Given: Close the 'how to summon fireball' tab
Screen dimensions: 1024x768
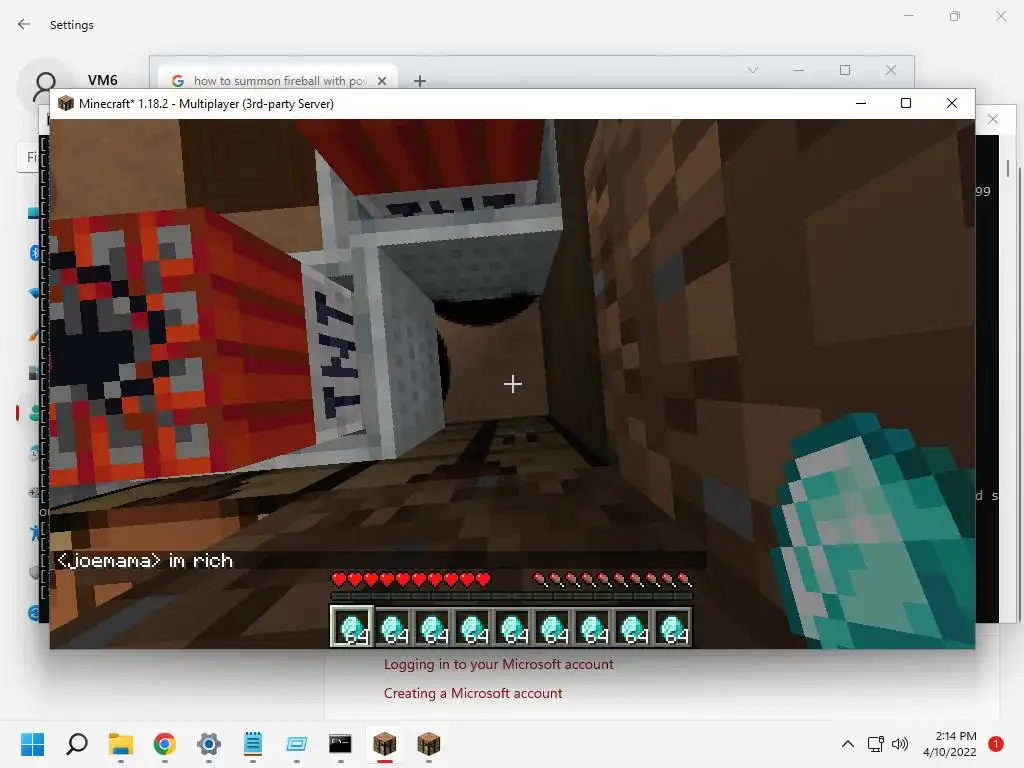Looking at the screenshot, I should coord(382,81).
